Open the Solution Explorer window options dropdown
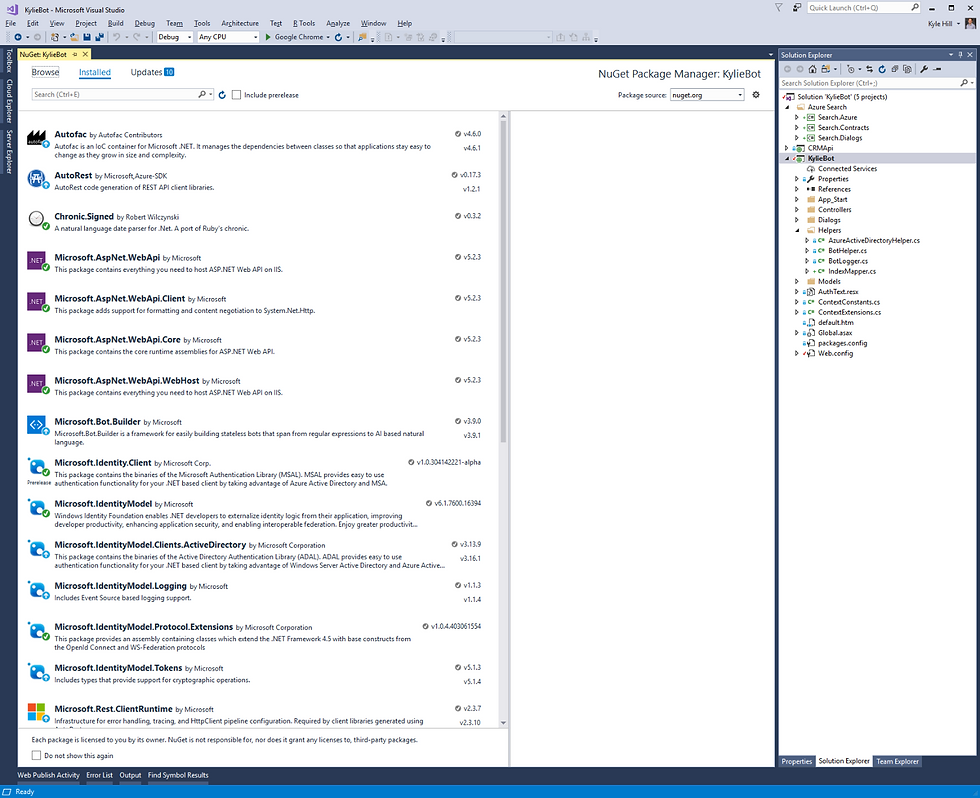The image size is (980, 798). [951, 55]
